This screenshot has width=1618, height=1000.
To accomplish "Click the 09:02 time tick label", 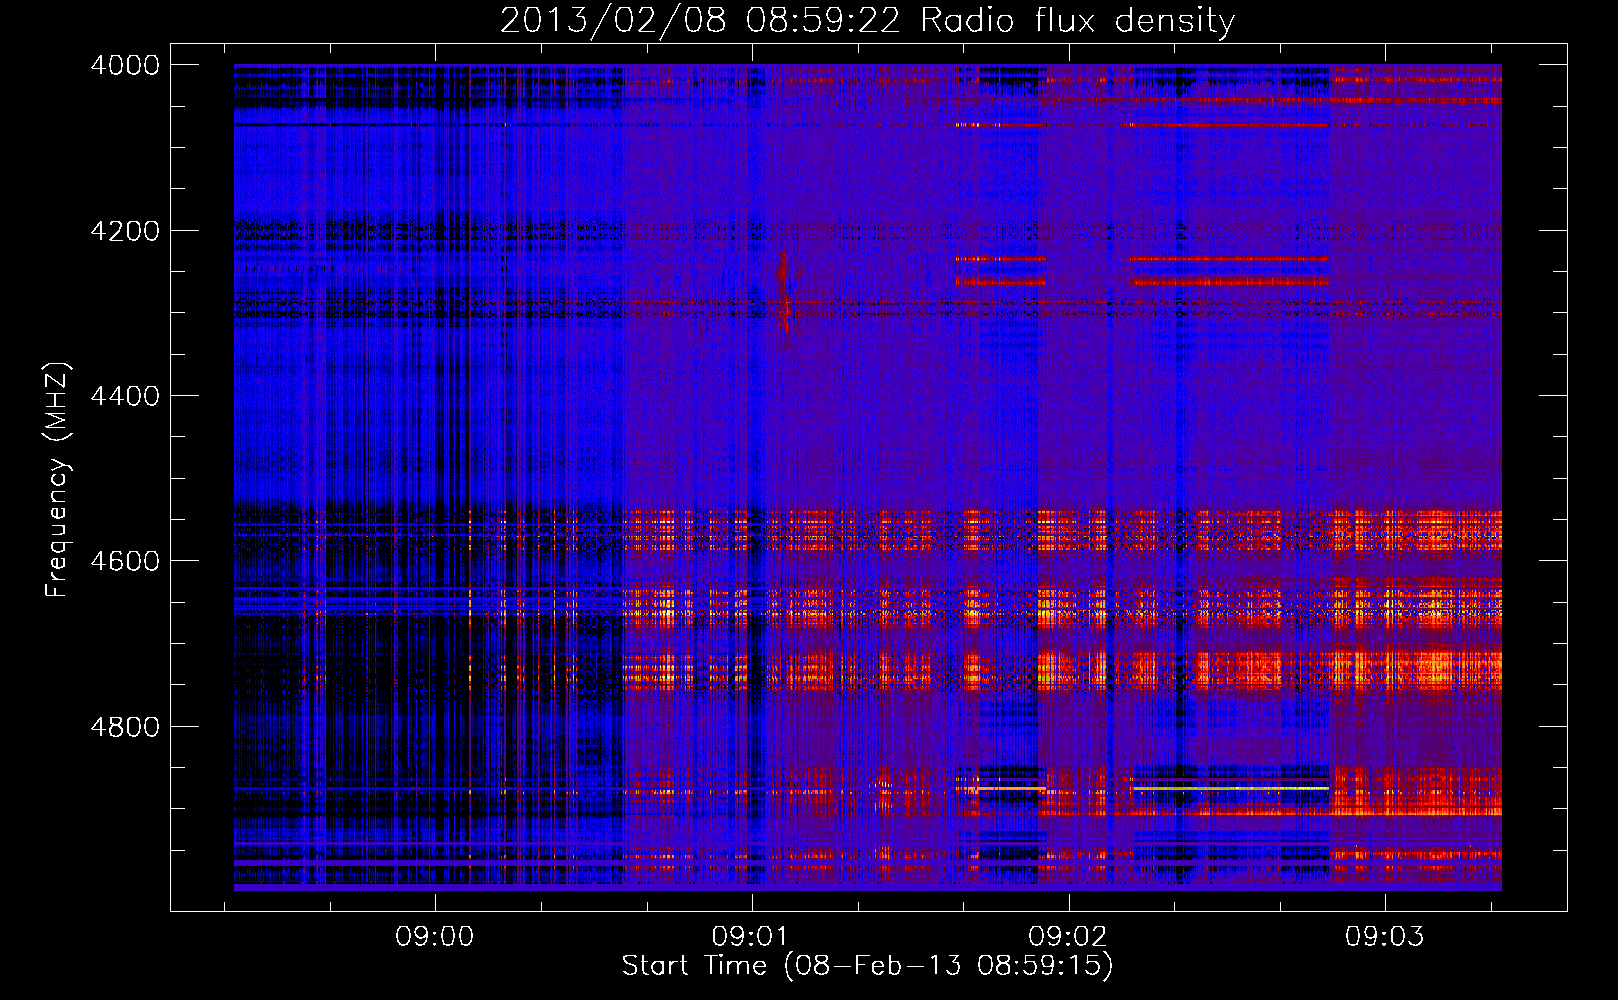I will point(1068,937).
